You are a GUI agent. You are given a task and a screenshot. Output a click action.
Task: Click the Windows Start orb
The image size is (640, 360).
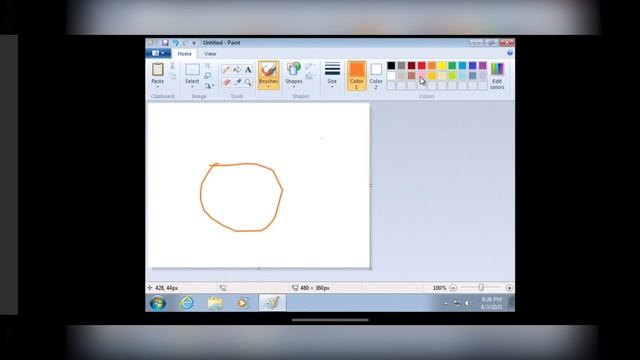(x=158, y=303)
